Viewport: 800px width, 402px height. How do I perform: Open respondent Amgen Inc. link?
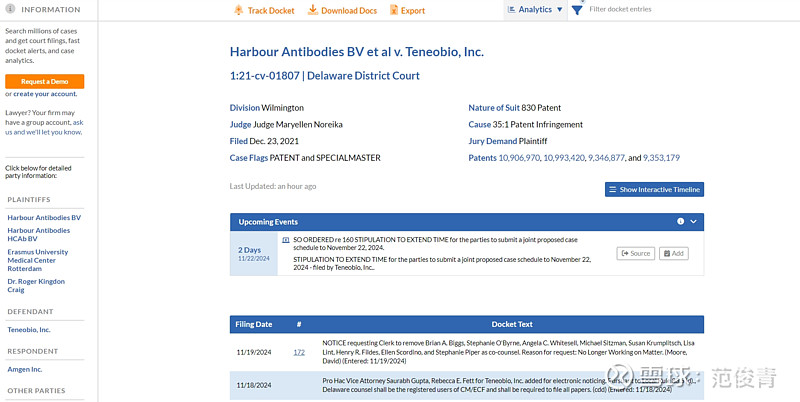24,369
